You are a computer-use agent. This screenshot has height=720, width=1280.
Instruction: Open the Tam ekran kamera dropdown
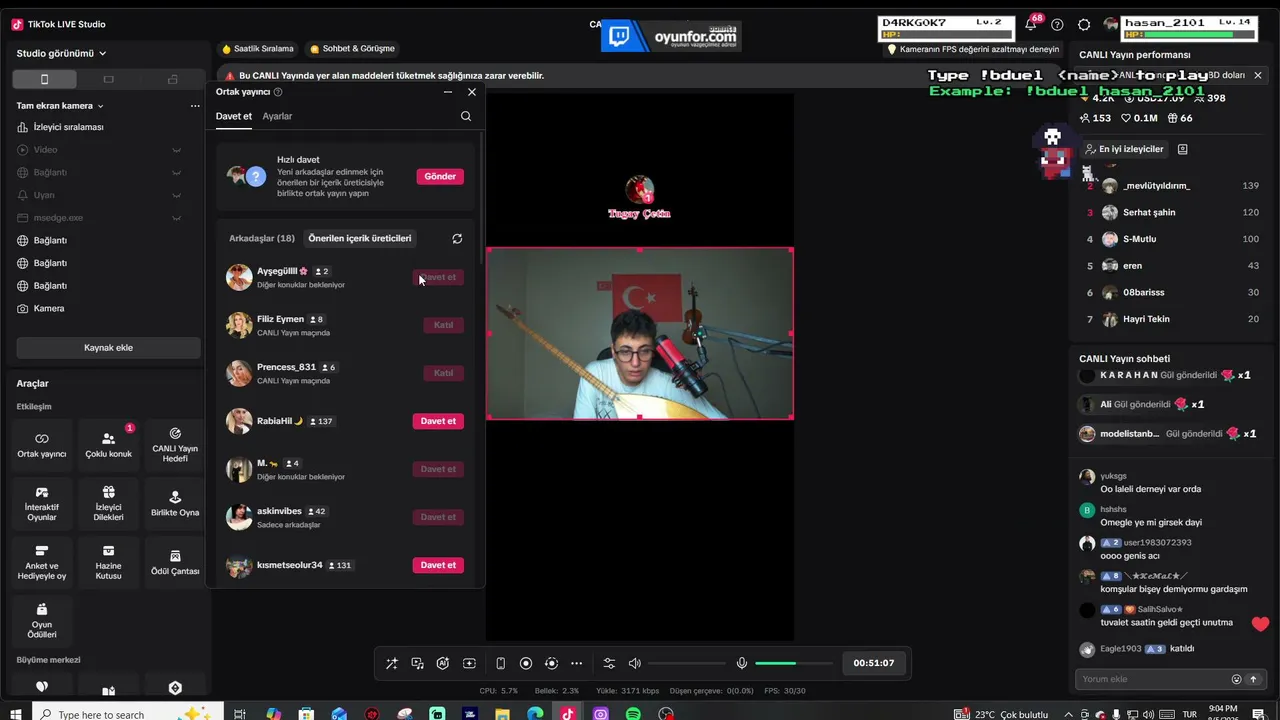tap(60, 106)
